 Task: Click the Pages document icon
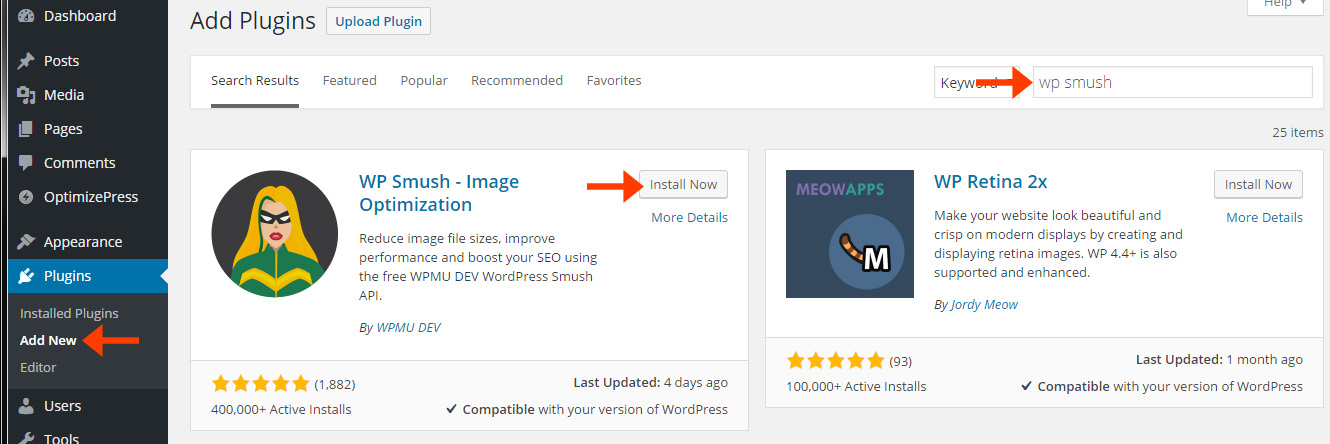(x=26, y=129)
